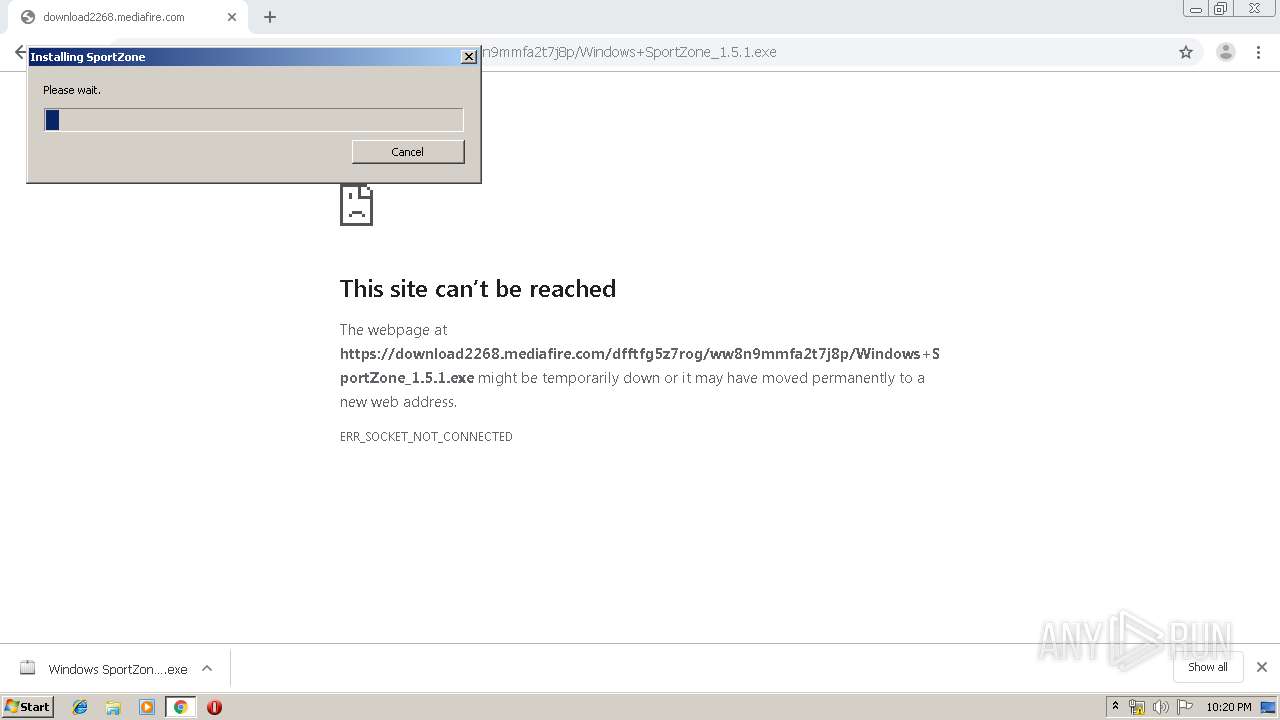Open the downloaded Windows SportZon....exe item
The width and height of the screenshot is (1280, 720).
click(x=118, y=669)
